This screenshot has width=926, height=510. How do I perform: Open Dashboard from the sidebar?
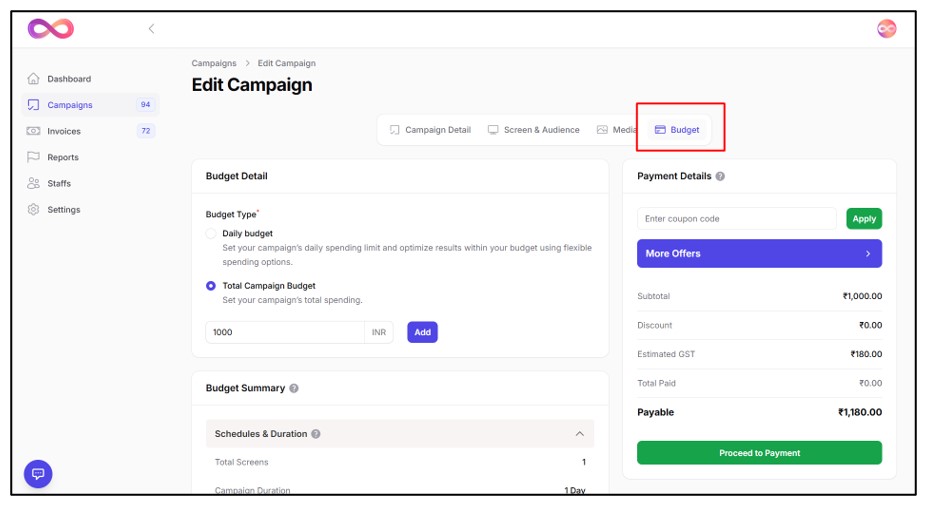point(68,79)
